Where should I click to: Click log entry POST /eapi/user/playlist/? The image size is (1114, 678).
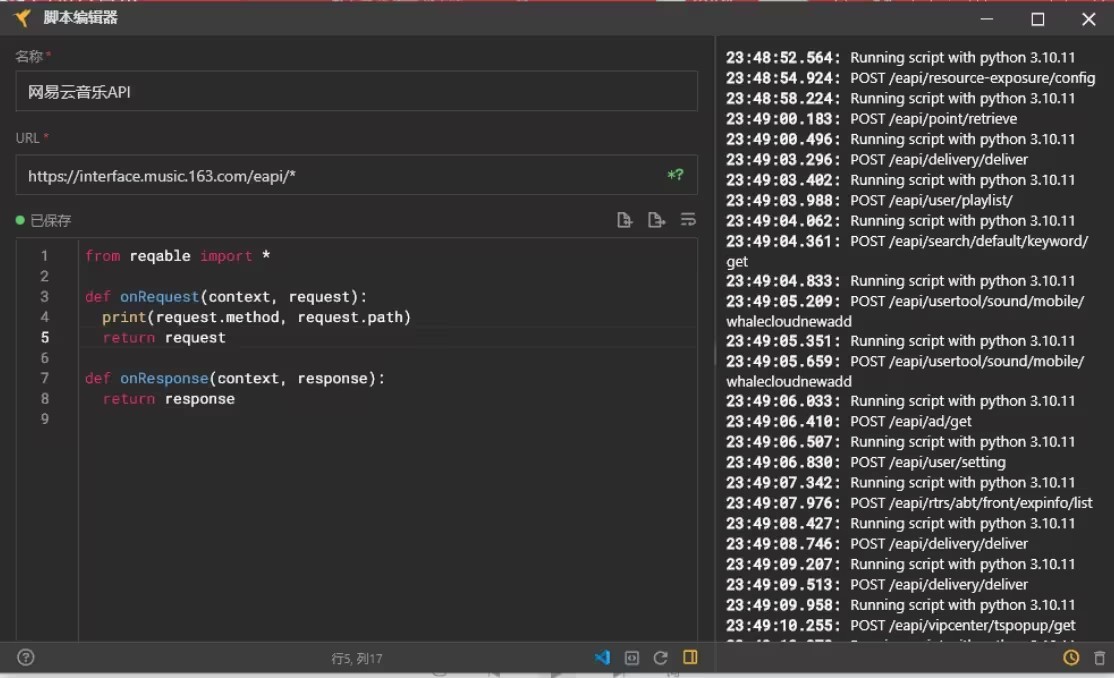click(923, 200)
